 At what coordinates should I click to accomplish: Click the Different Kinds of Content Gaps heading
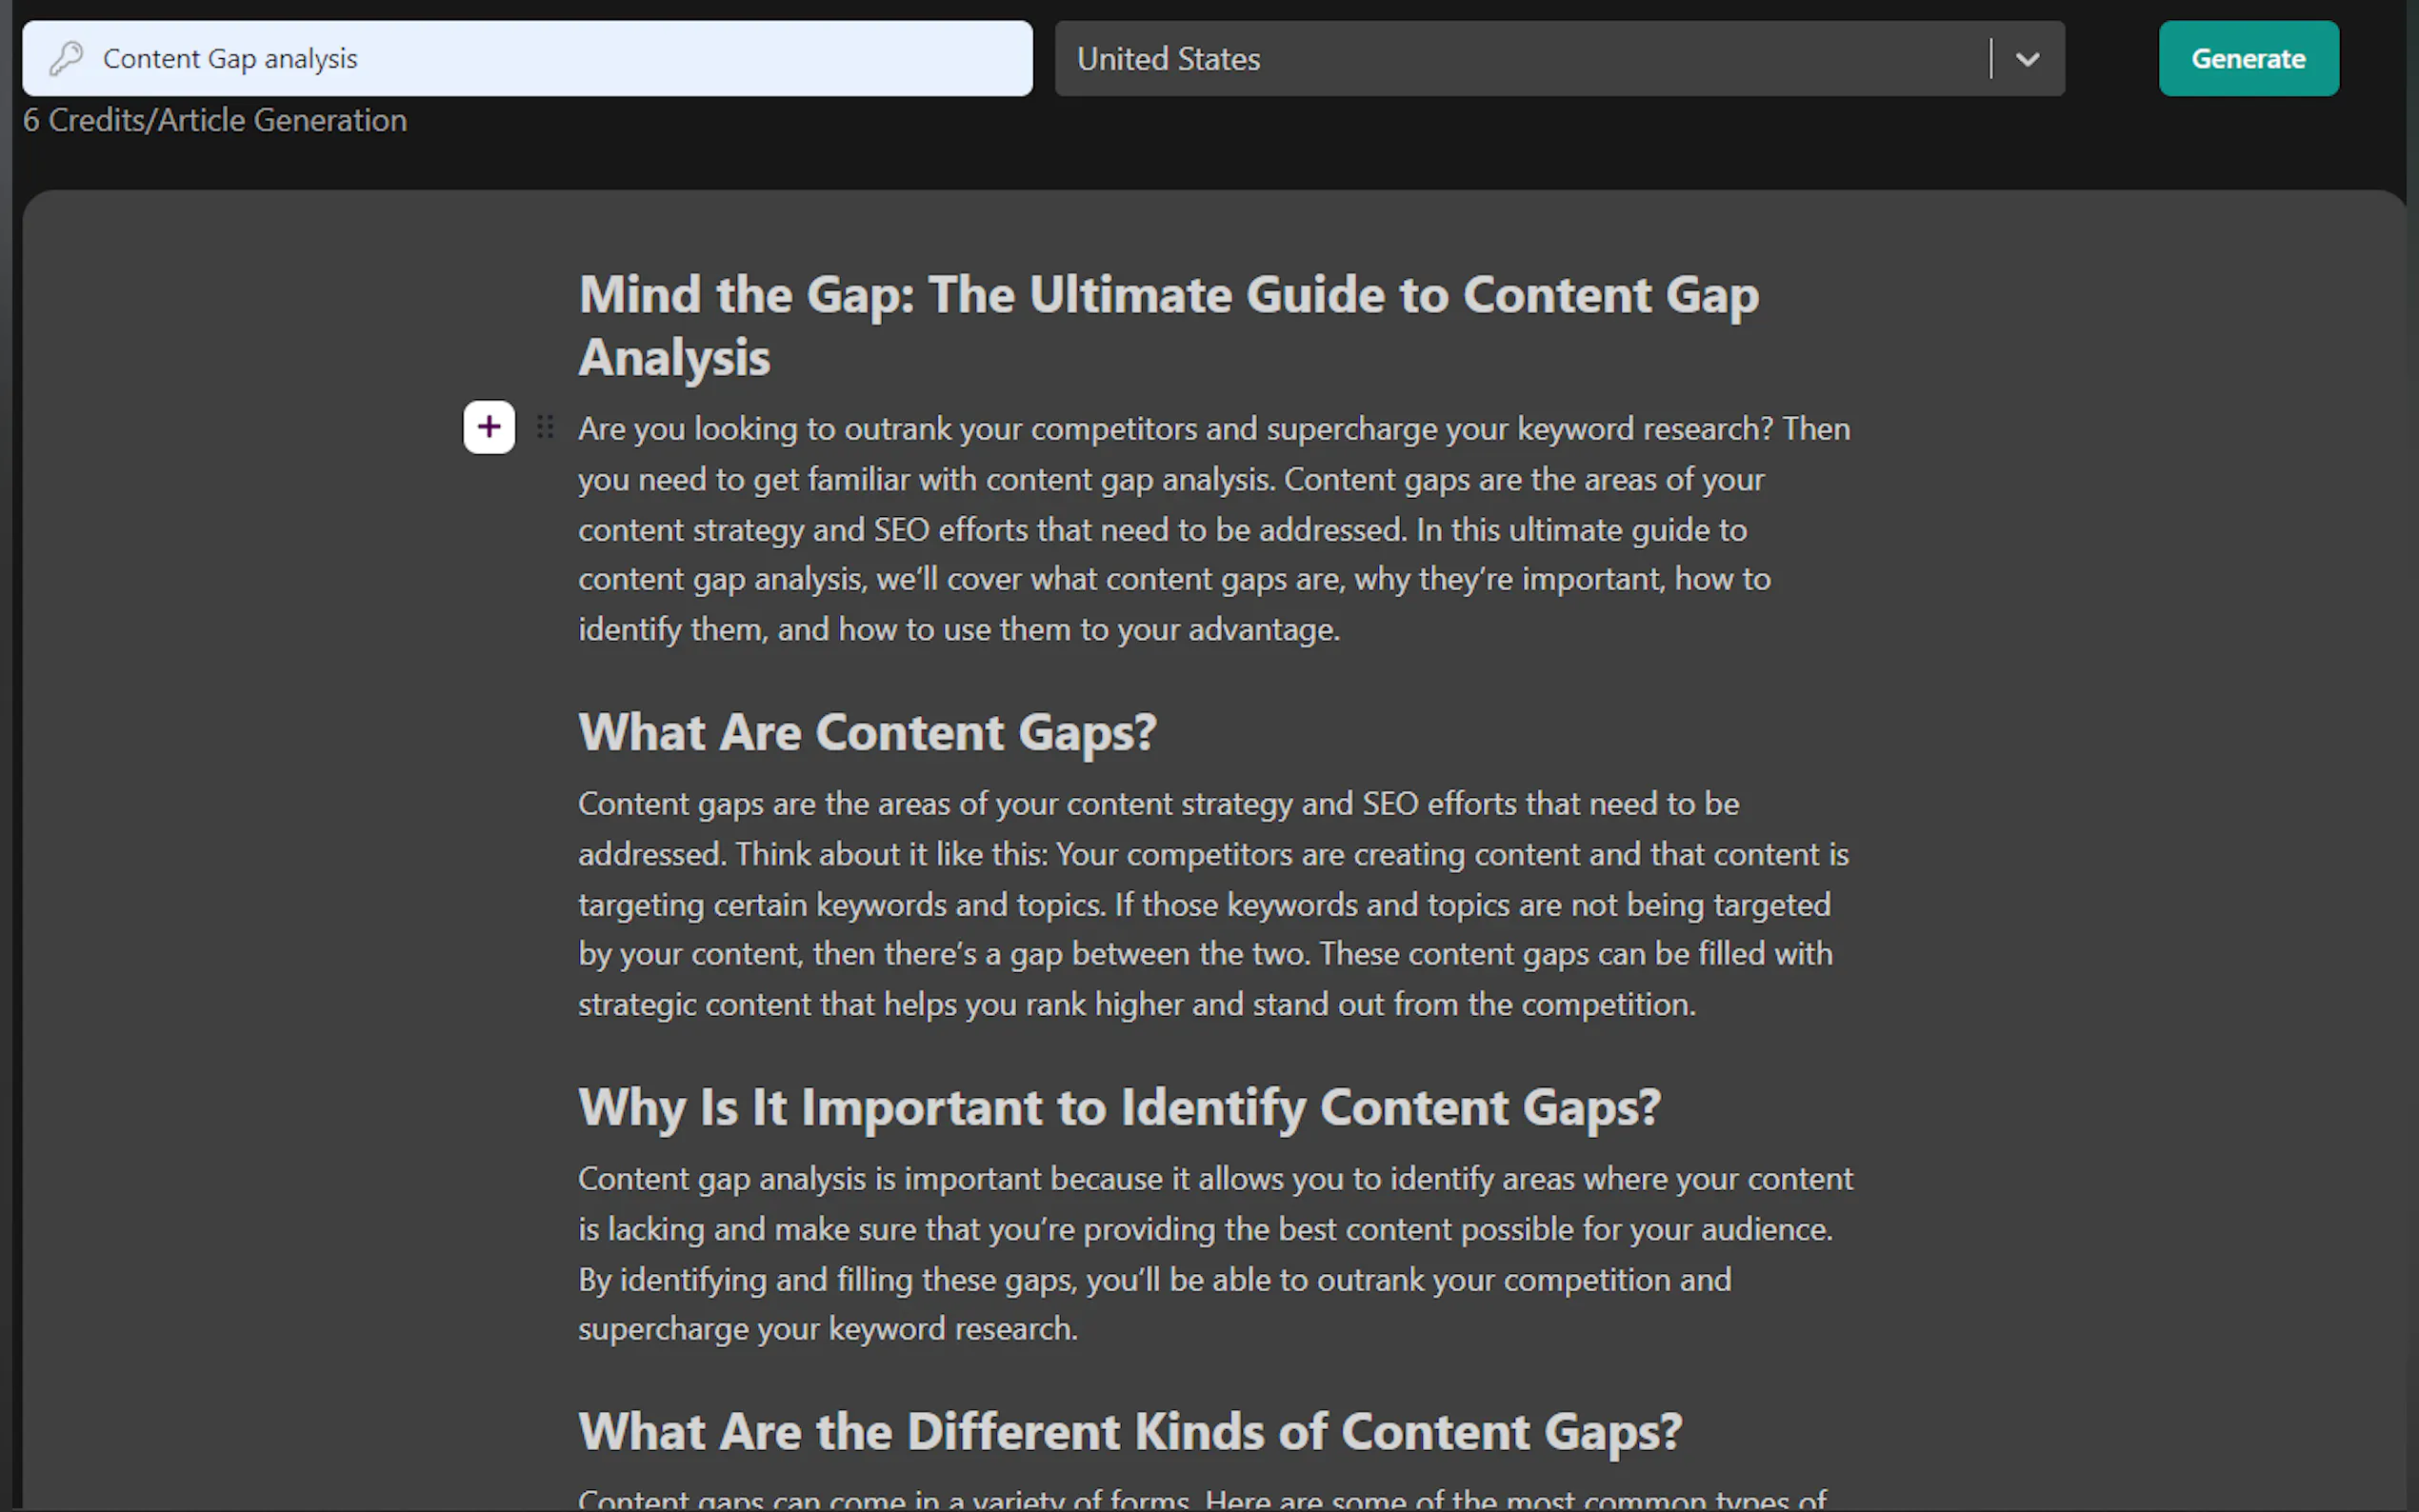(1130, 1431)
